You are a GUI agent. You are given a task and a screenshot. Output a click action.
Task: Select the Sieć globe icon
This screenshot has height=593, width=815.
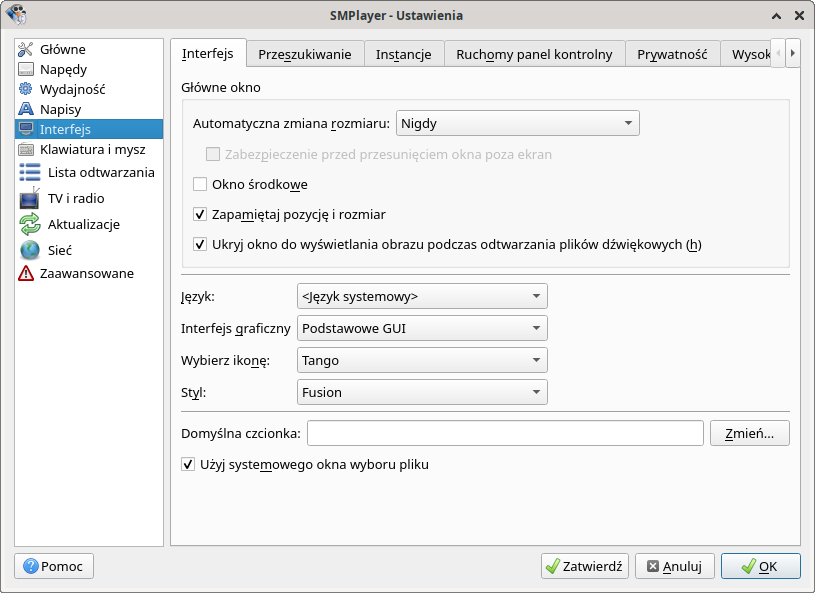pyautogui.click(x=30, y=250)
